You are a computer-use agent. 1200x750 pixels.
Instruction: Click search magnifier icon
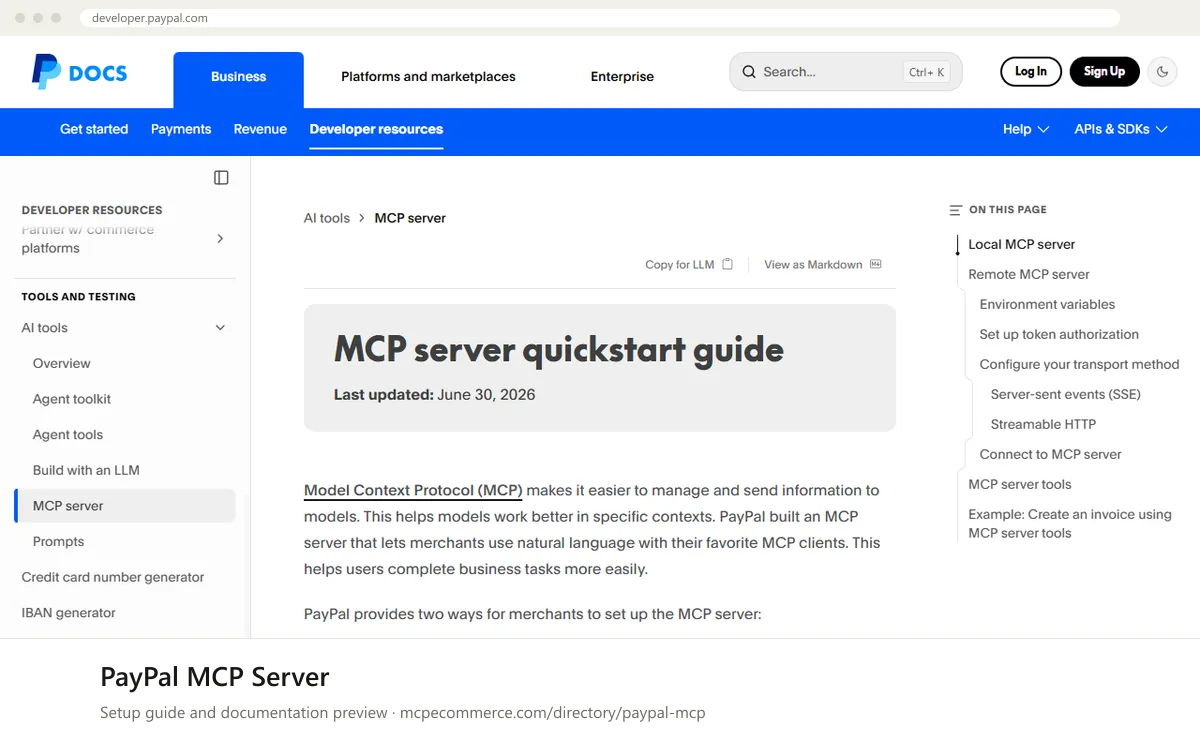pos(748,72)
